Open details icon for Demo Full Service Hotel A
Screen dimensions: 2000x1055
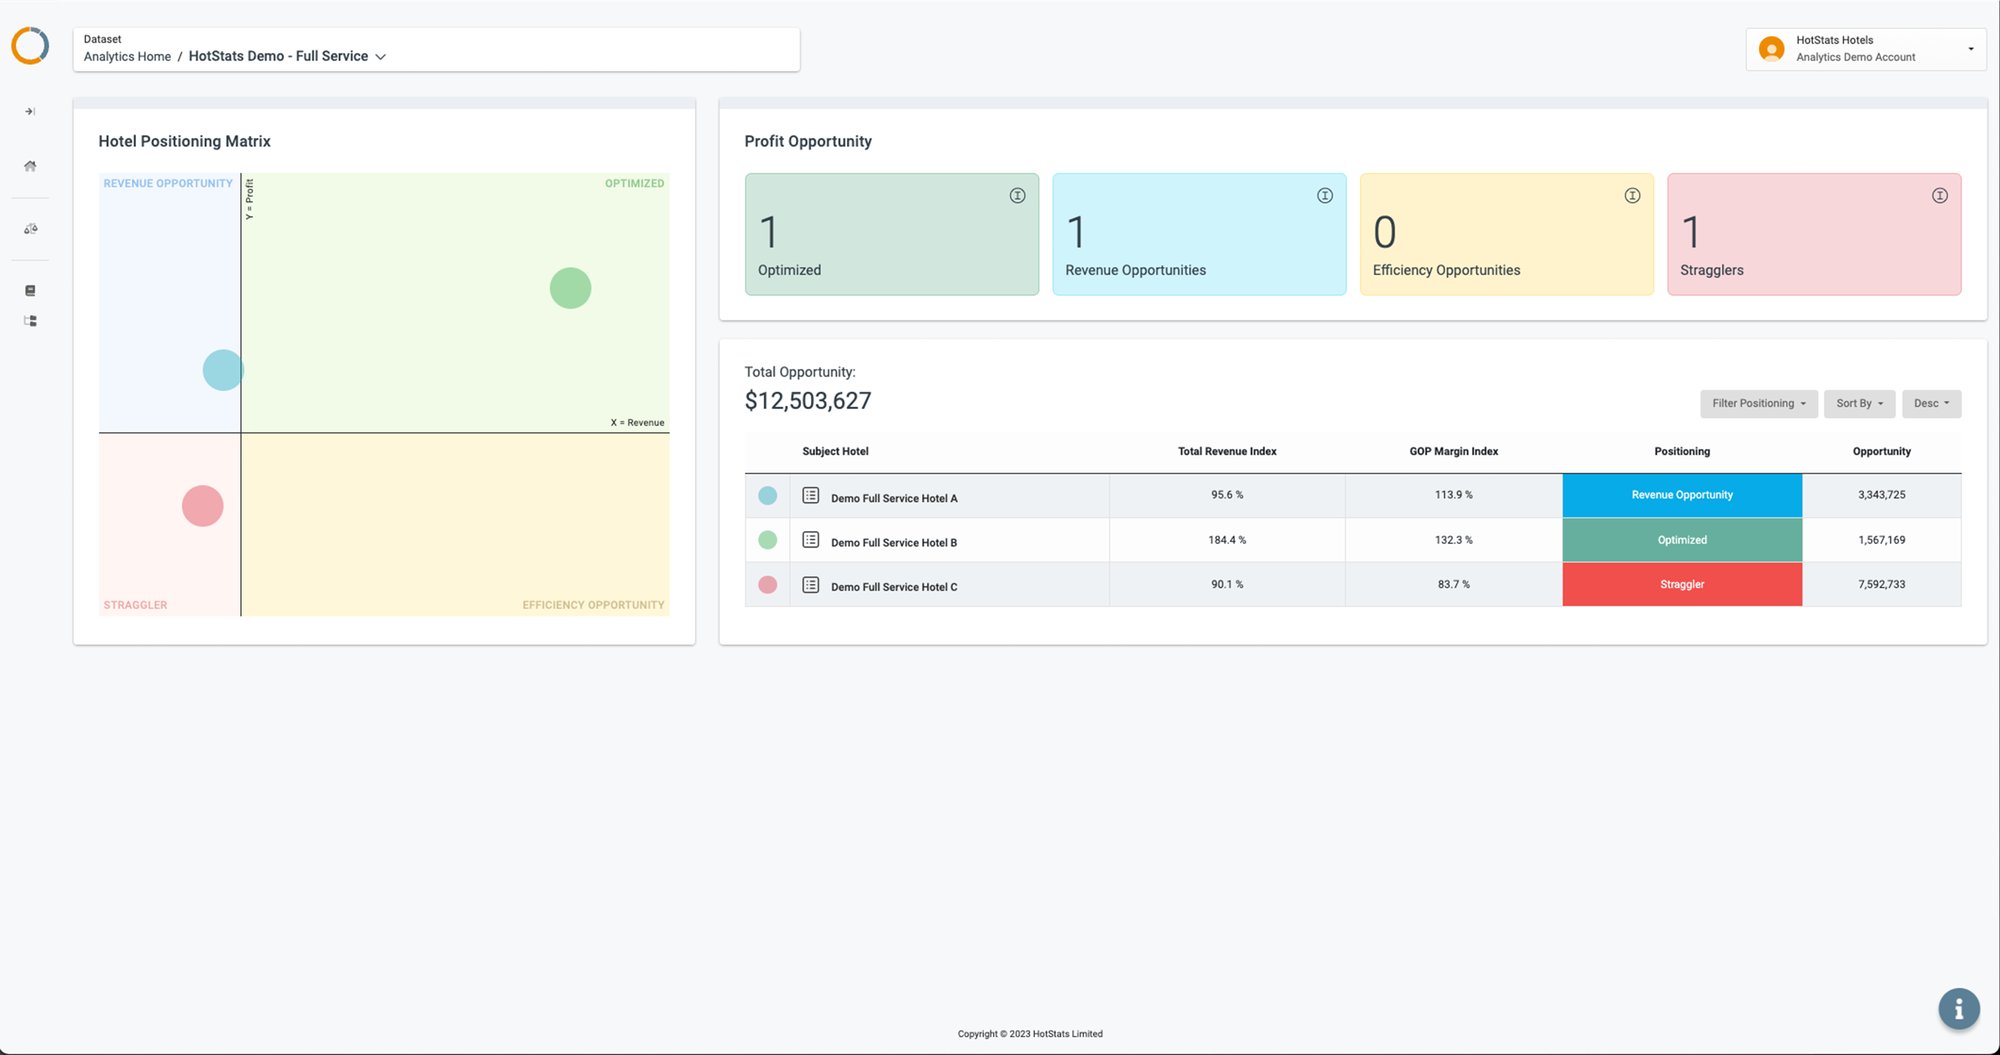pyautogui.click(x=811, y=496)
